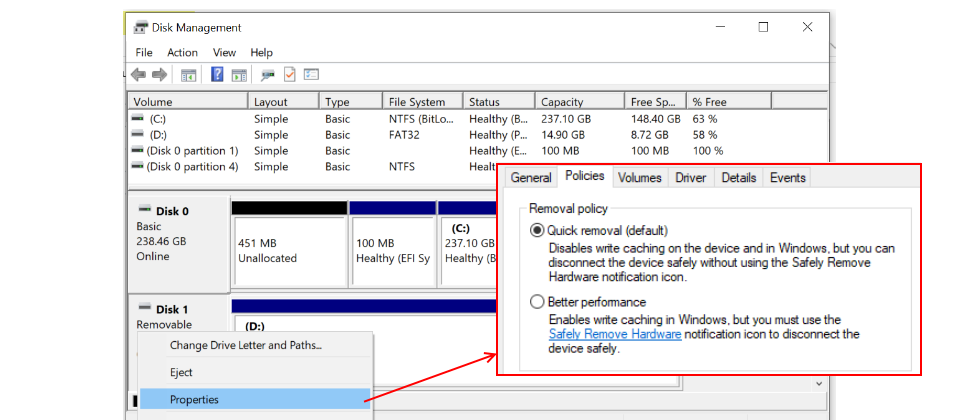Click the Forward arrow in the toolbar

[x=159, y=75]
